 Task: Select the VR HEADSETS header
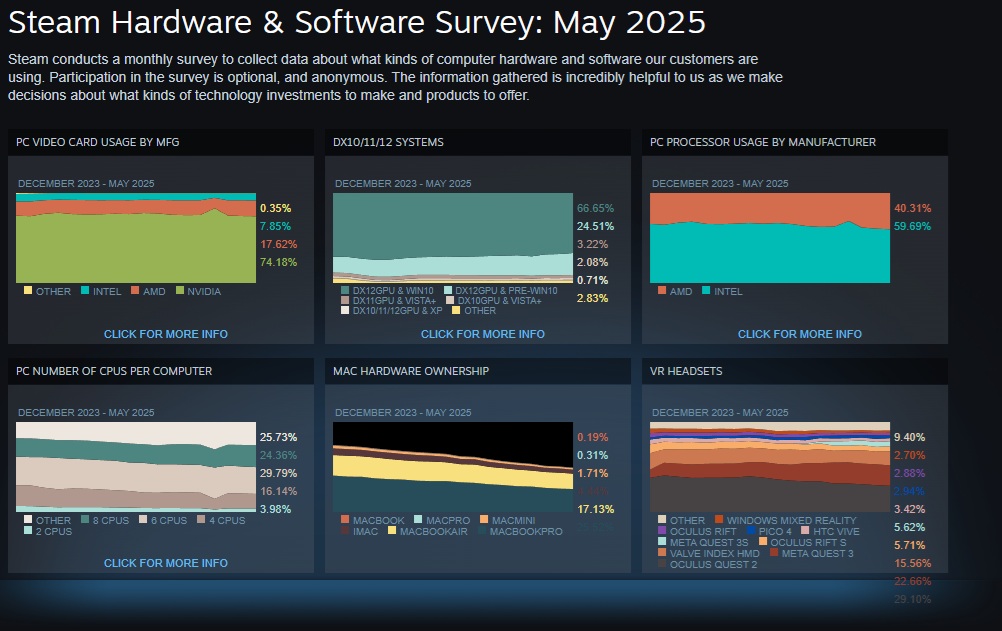(686, 371)
